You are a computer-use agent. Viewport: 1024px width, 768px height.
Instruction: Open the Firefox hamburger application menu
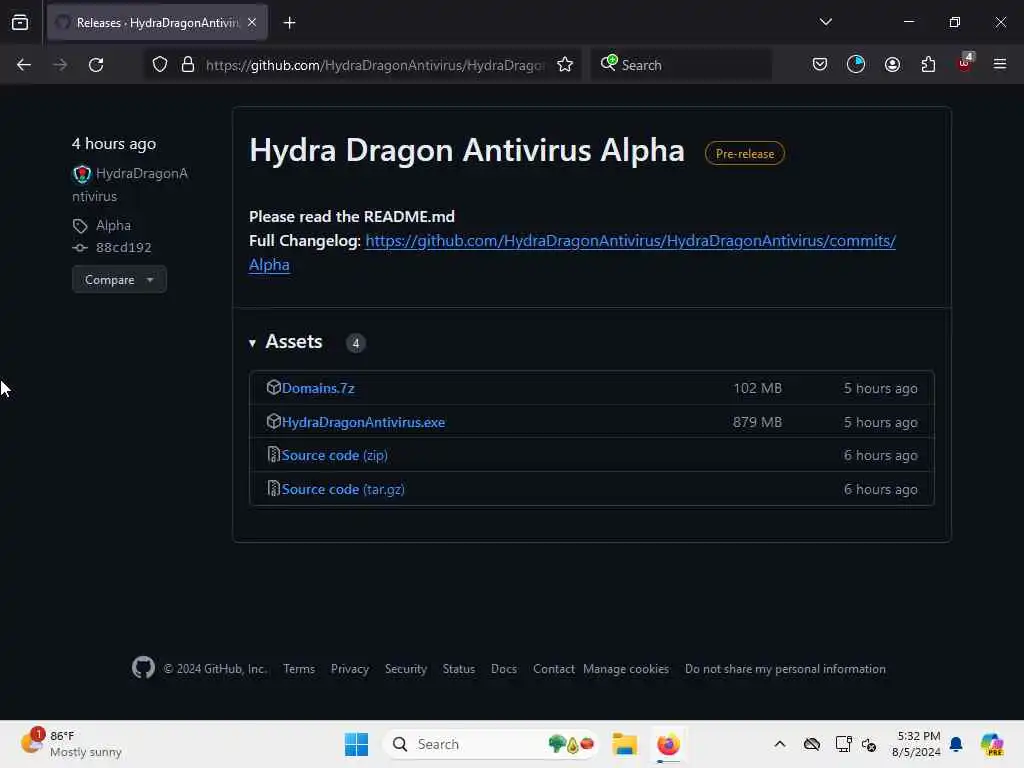tap(1000, 64)
